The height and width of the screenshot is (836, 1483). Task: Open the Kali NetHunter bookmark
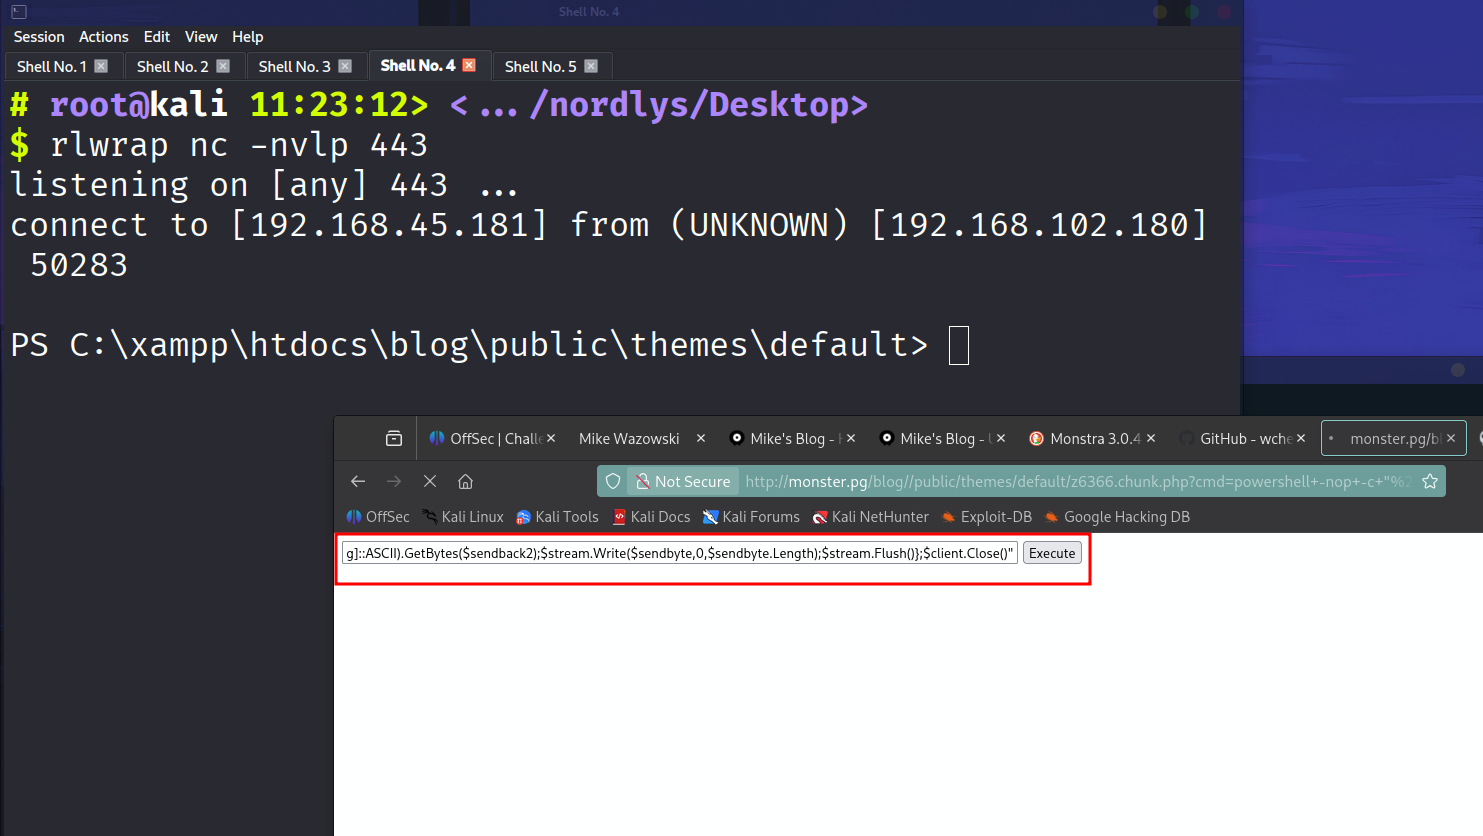(x=870, y=517)
